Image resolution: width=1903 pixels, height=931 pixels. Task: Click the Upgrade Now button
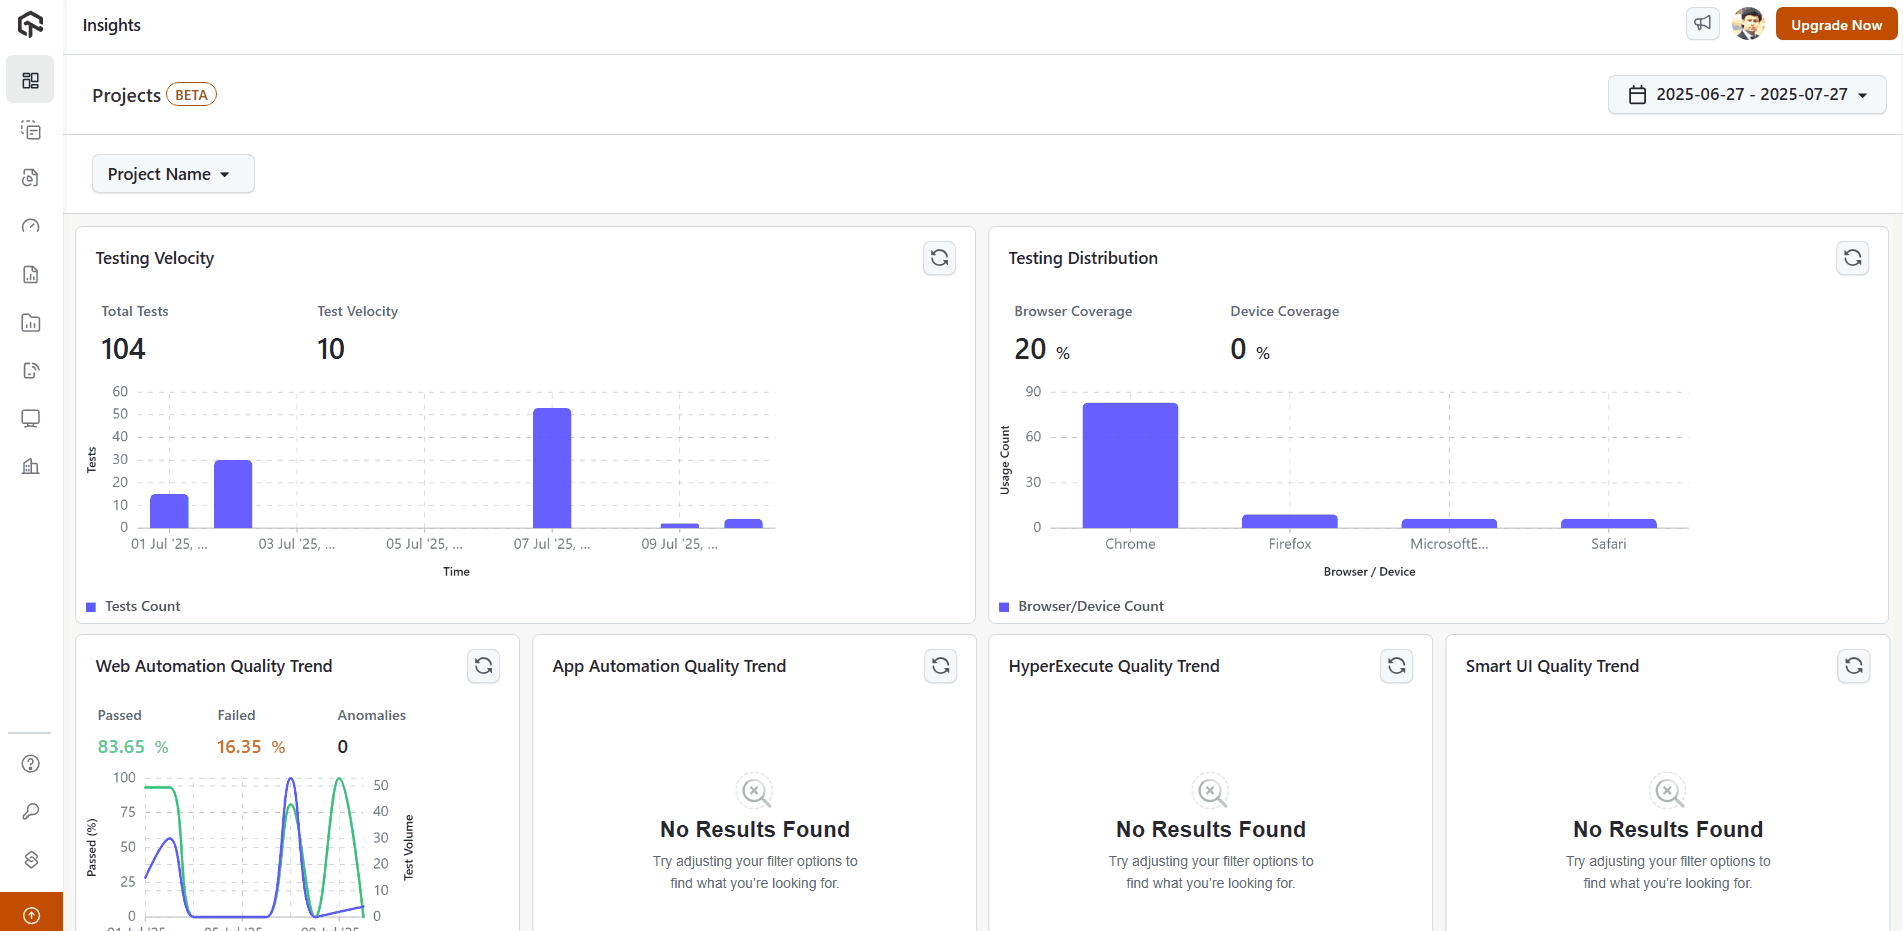(x=1835, y=23)
